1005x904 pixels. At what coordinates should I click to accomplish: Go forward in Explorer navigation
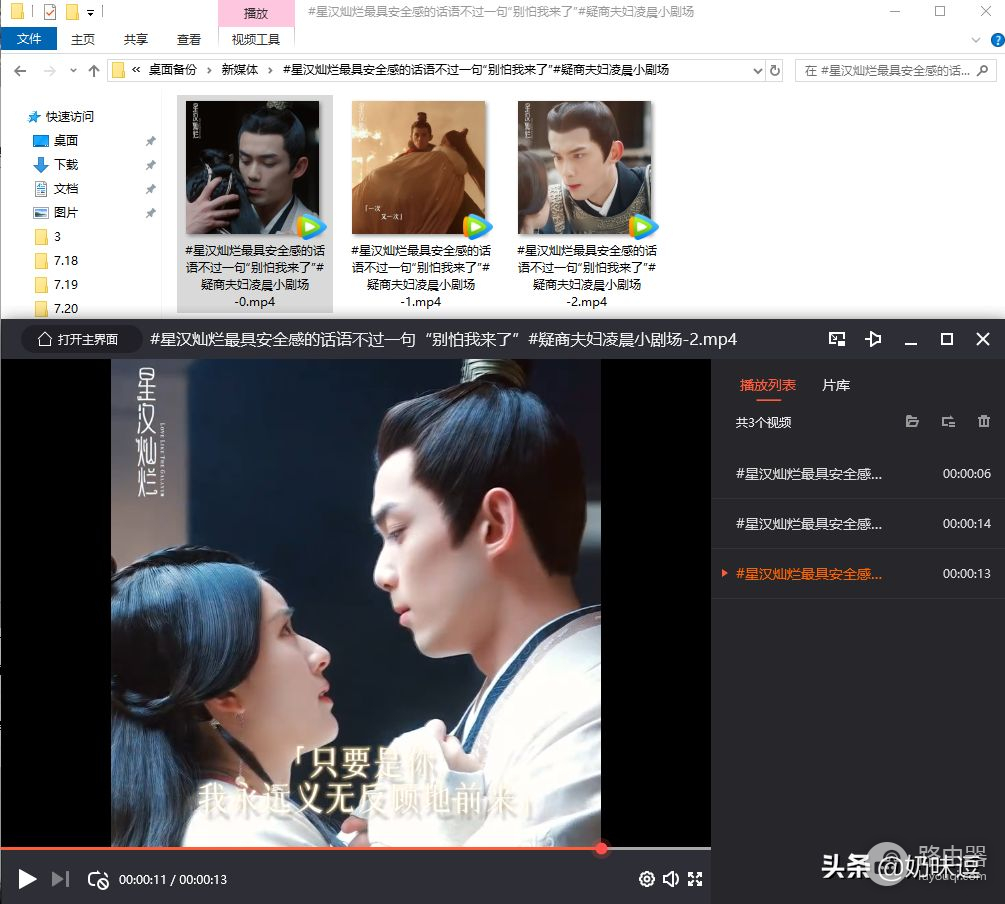(x=49, y=71)
